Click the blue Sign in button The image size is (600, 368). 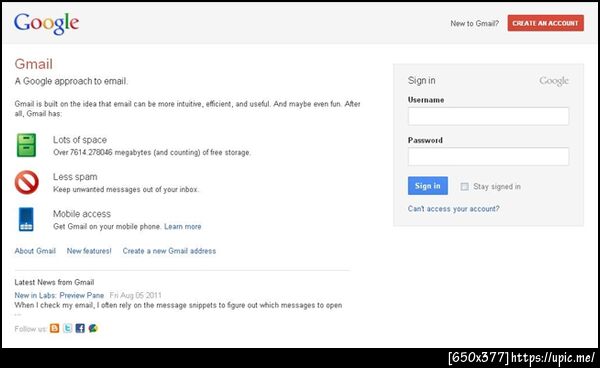pyautogui.click(x=428, y=186)
